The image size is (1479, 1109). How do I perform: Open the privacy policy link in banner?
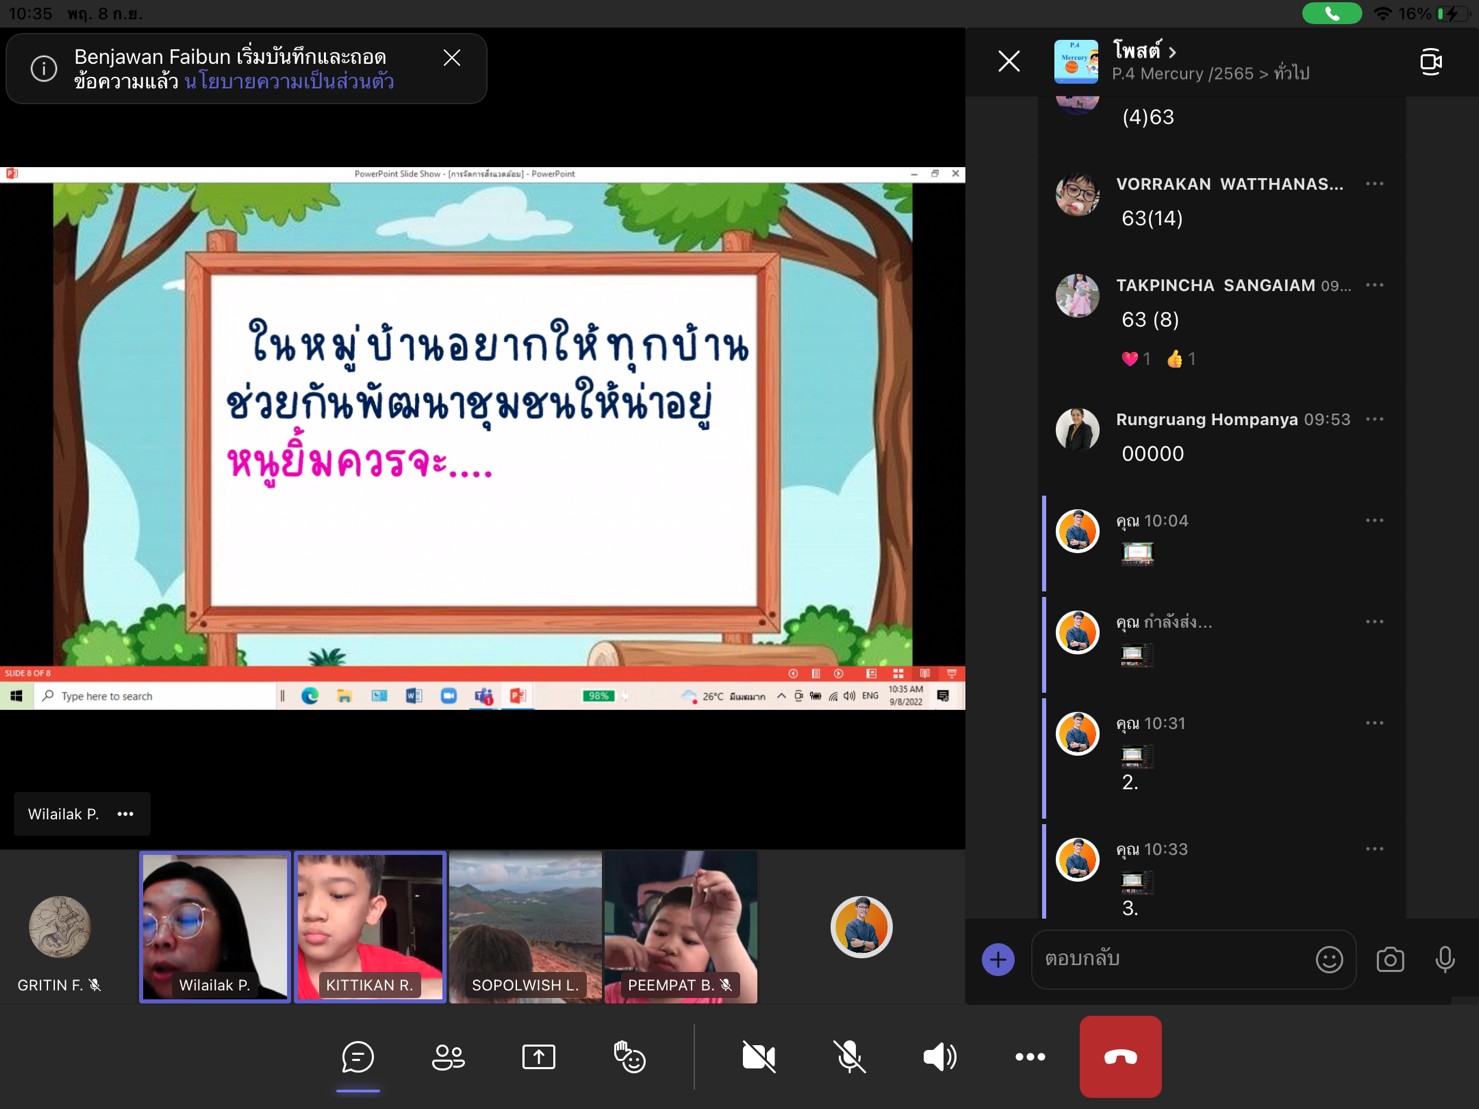pos(289,82)
